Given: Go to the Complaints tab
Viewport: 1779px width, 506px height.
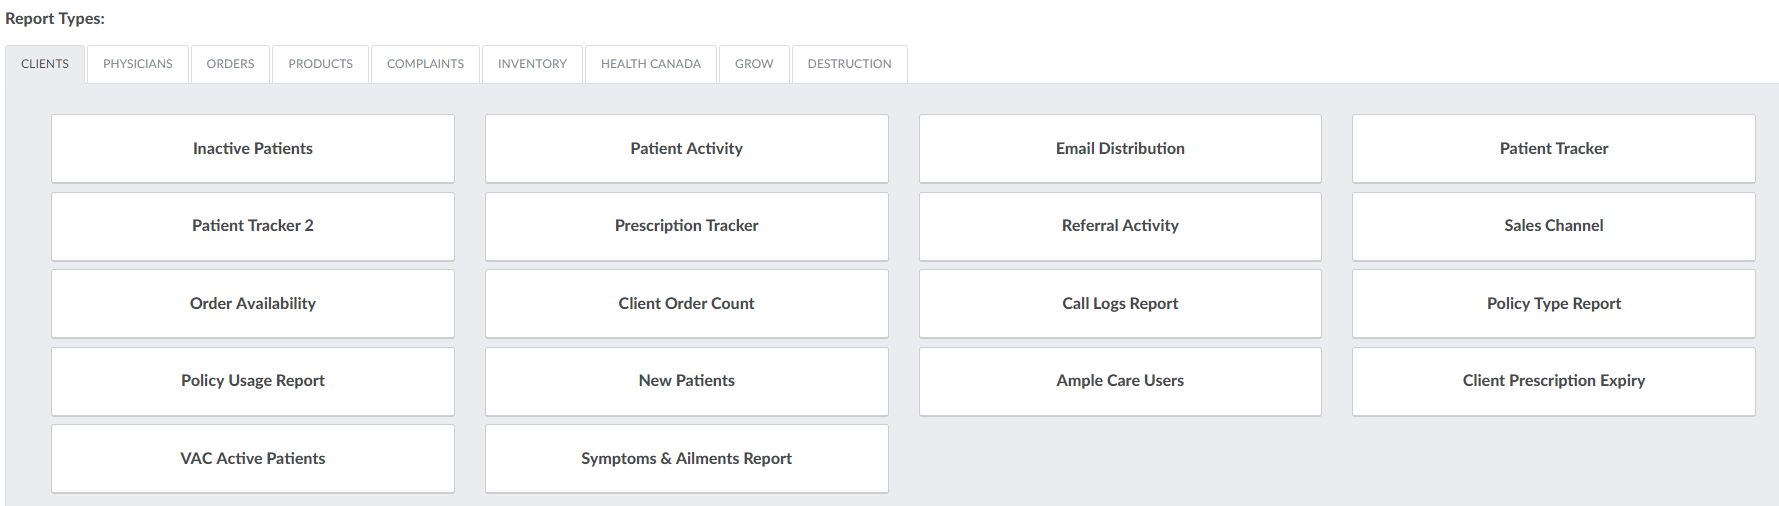Looking at the screenshot, I should 425,64.
